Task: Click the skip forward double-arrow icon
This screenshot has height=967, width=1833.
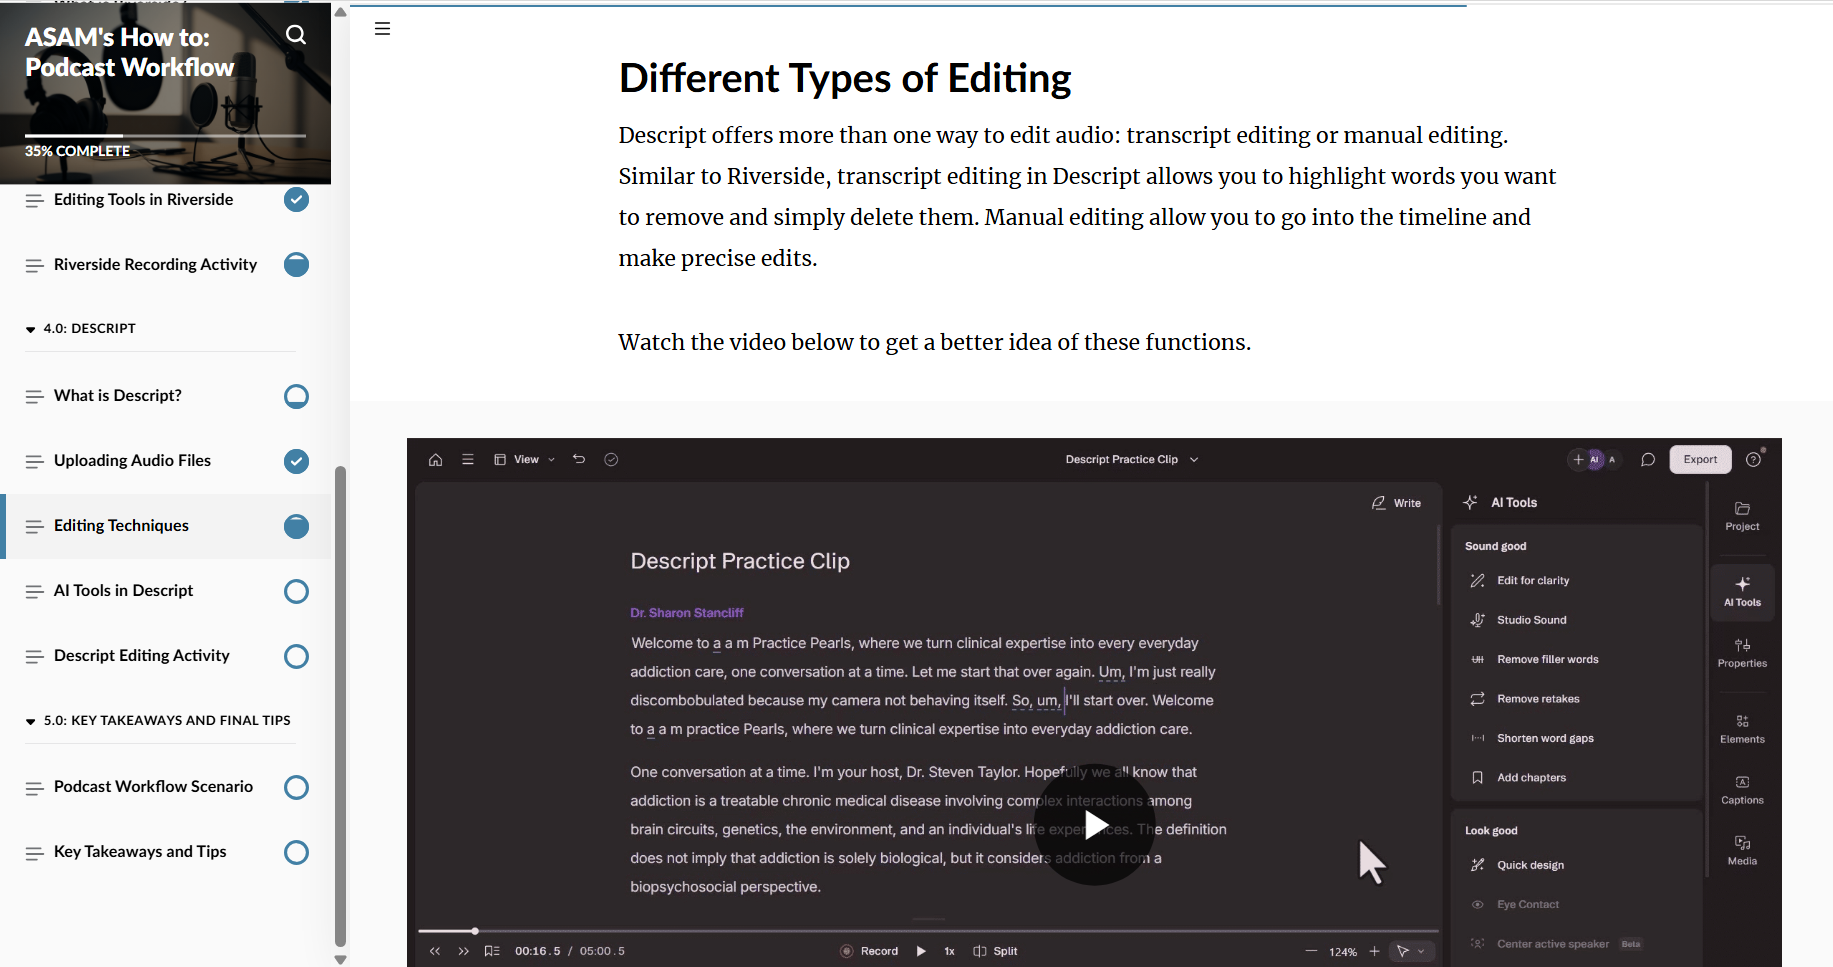Action: pyautogui.click(x=463, y=951)
